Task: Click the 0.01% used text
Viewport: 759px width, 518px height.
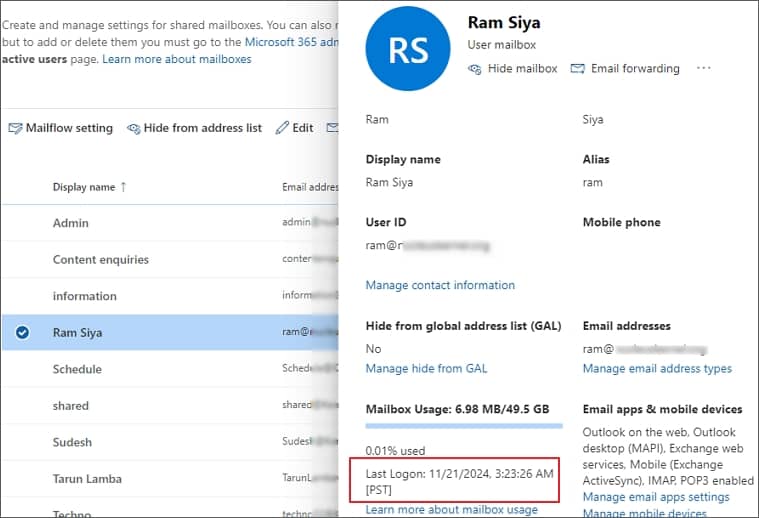Action: click(x=395, y=451)
